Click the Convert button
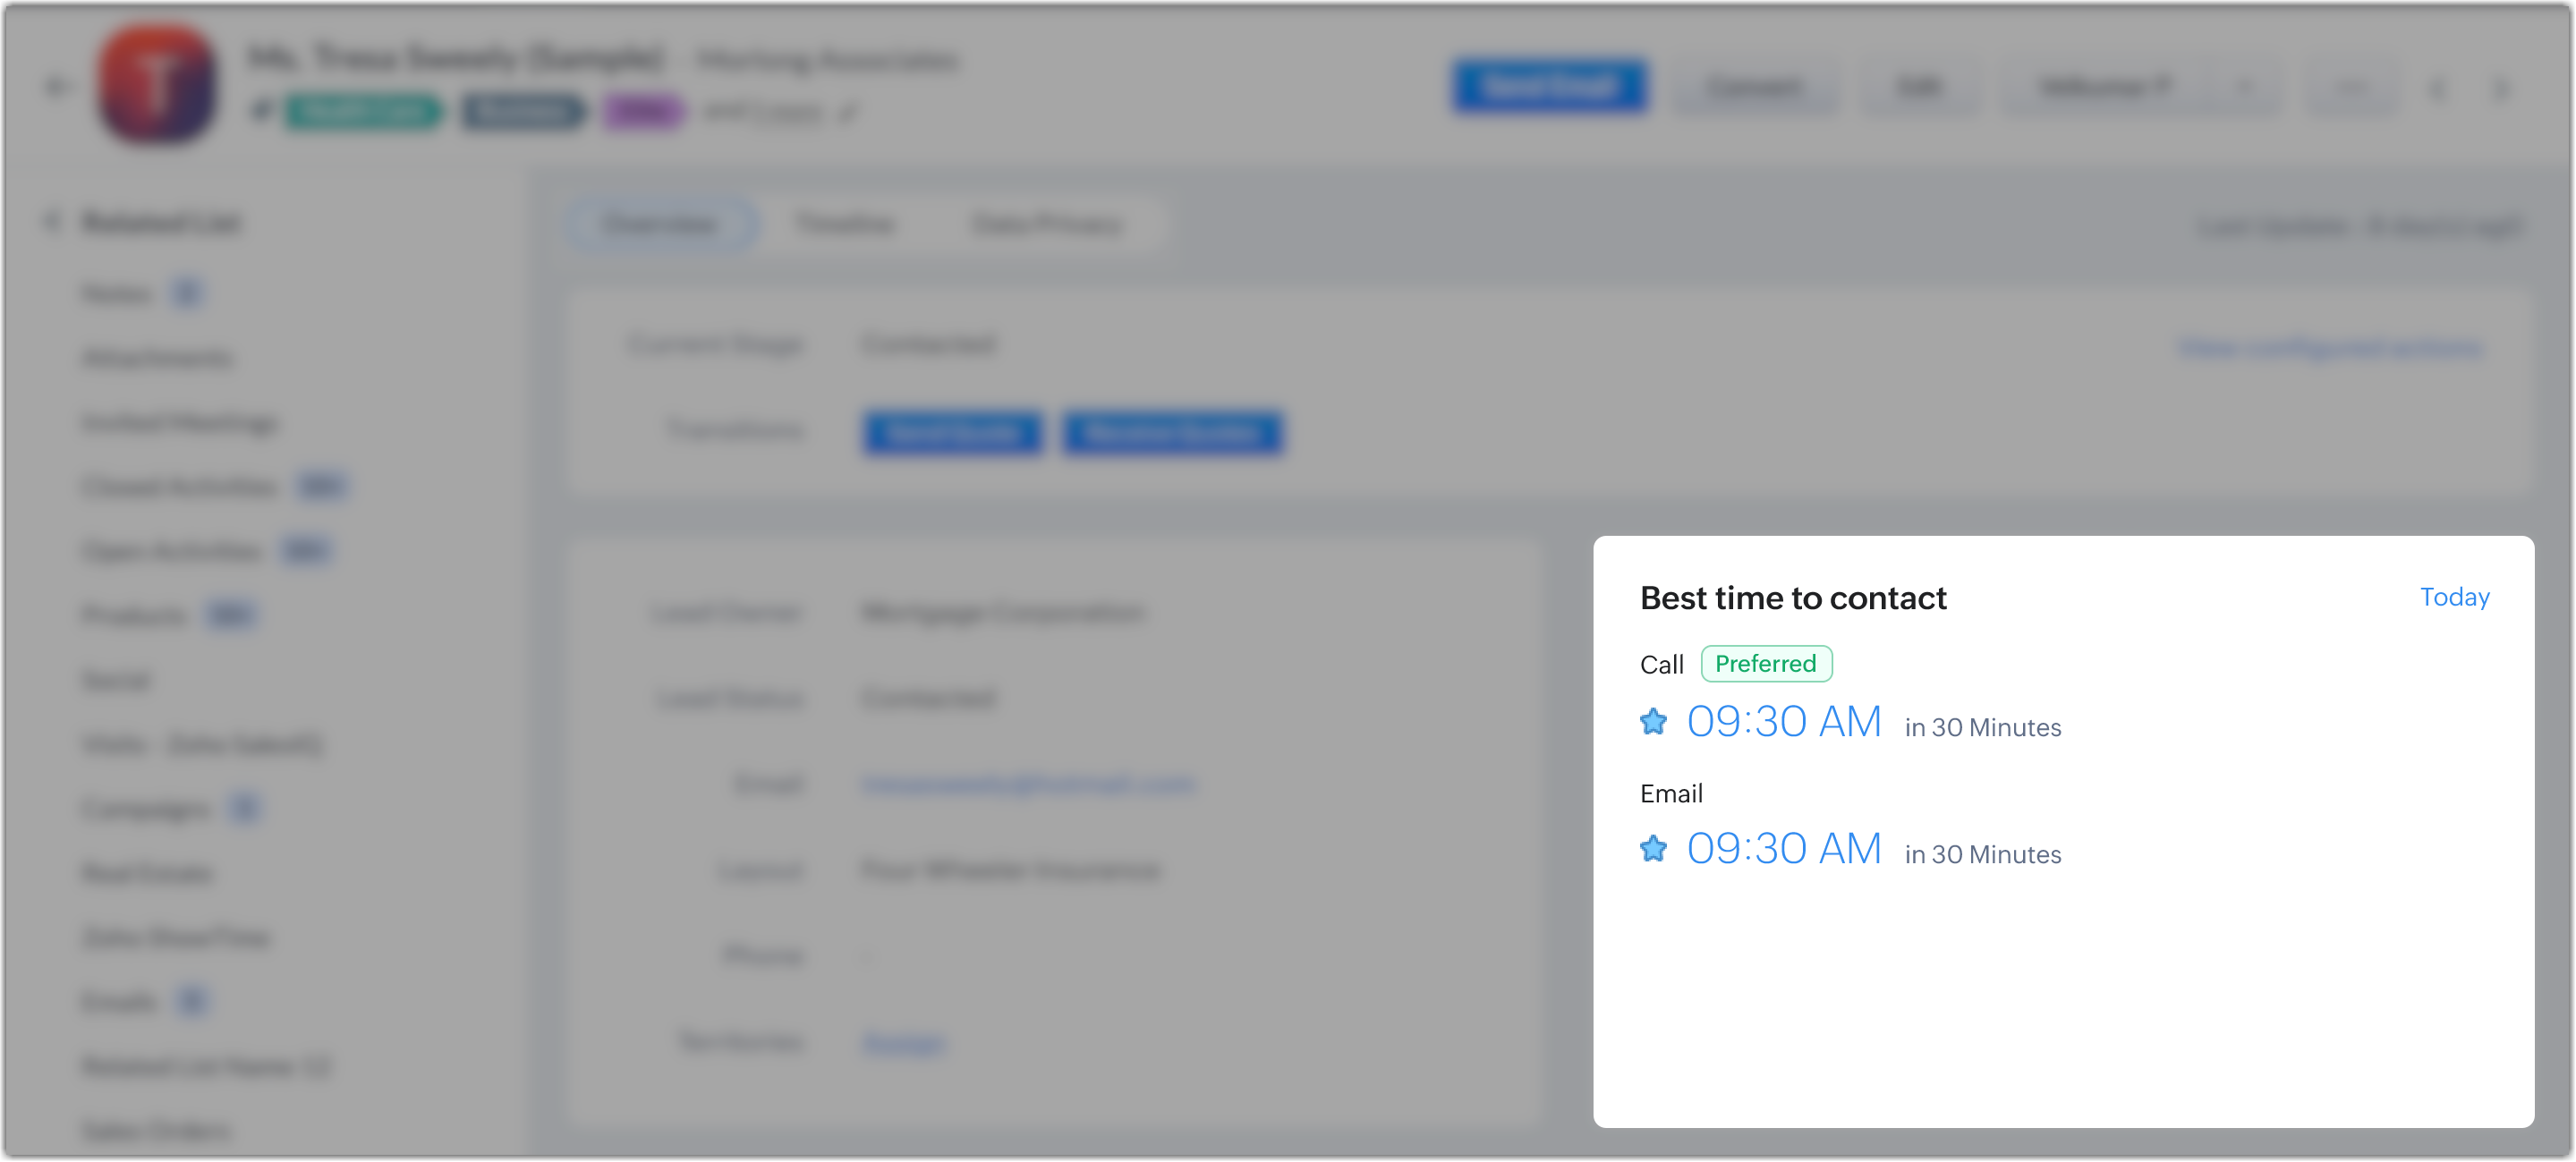Screen dimensions: 2576x1162 coord(1755,88)
